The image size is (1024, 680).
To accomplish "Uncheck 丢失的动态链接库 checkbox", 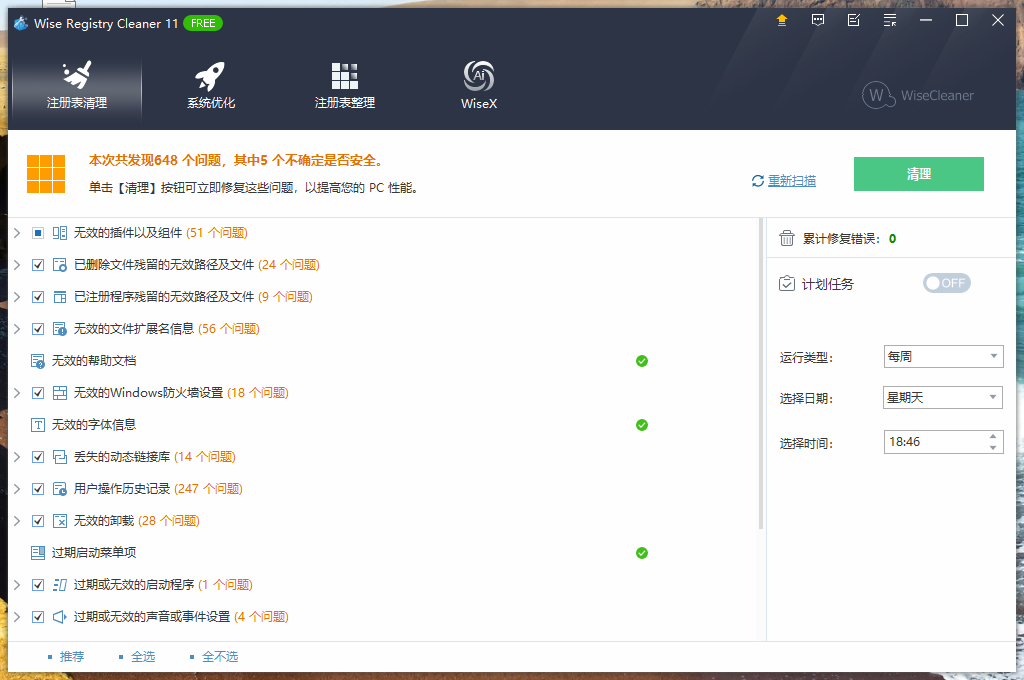I will click(38, 457).
